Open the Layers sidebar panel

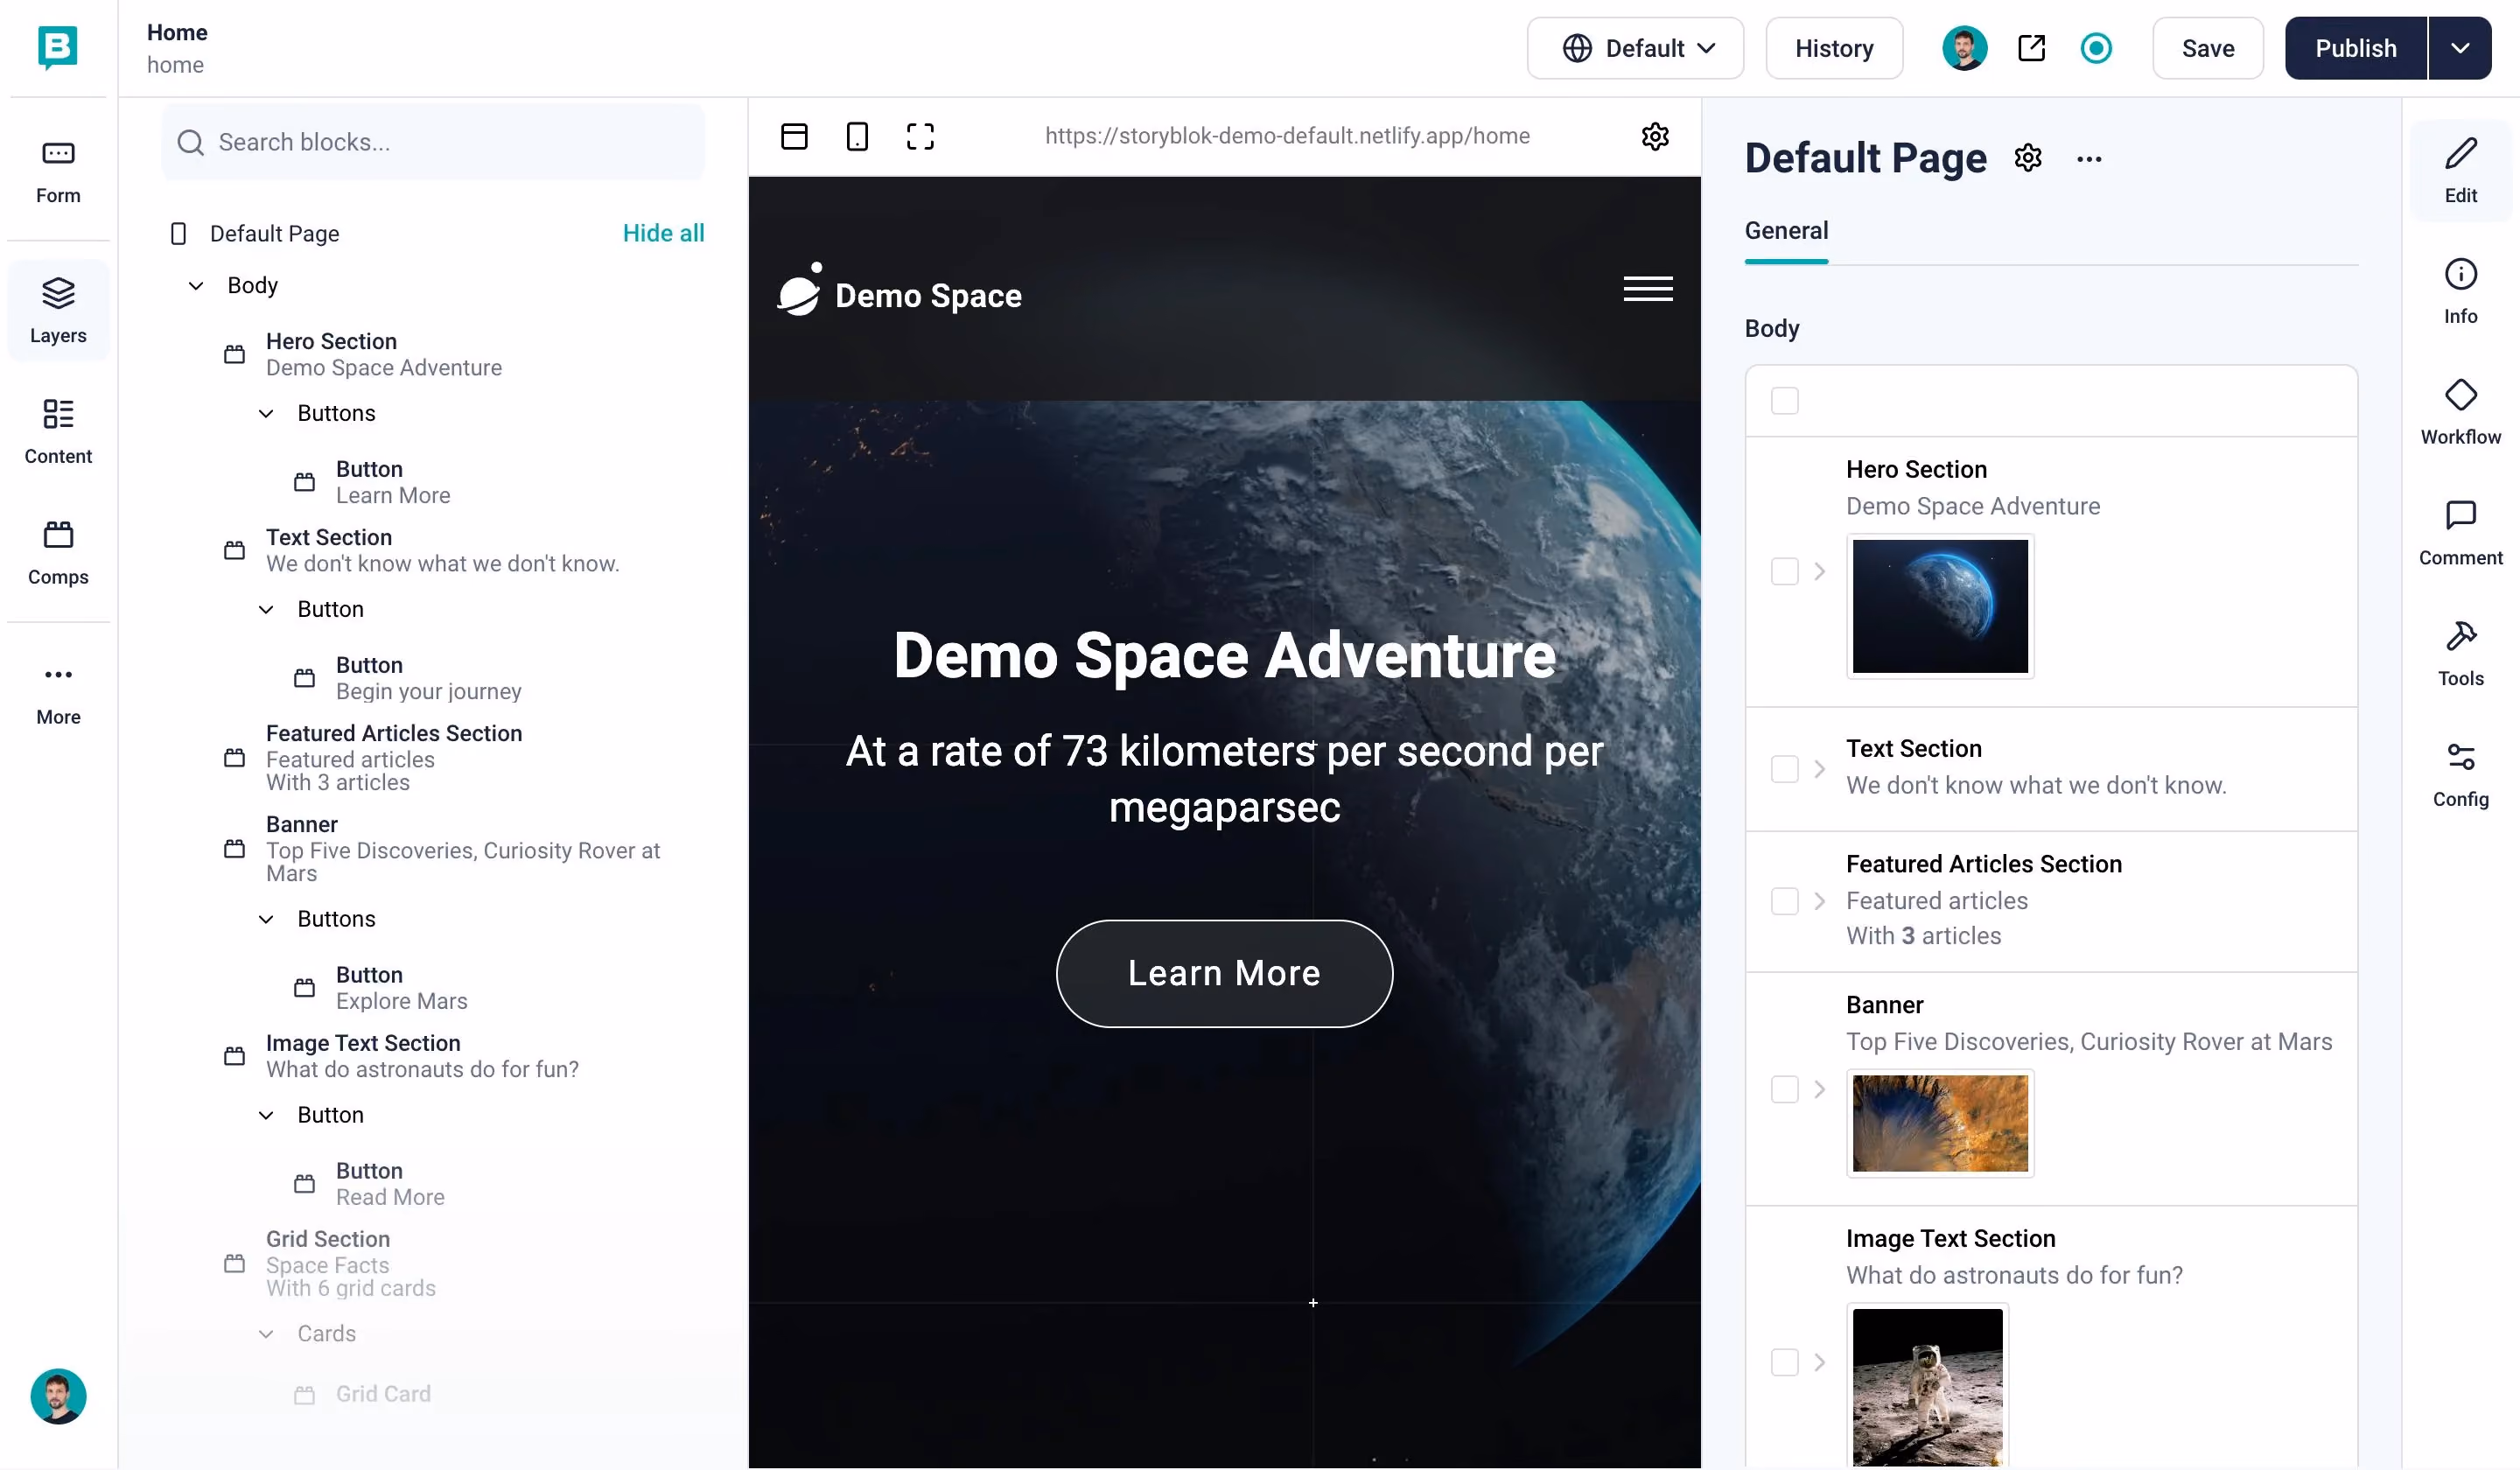pos(58,311)
